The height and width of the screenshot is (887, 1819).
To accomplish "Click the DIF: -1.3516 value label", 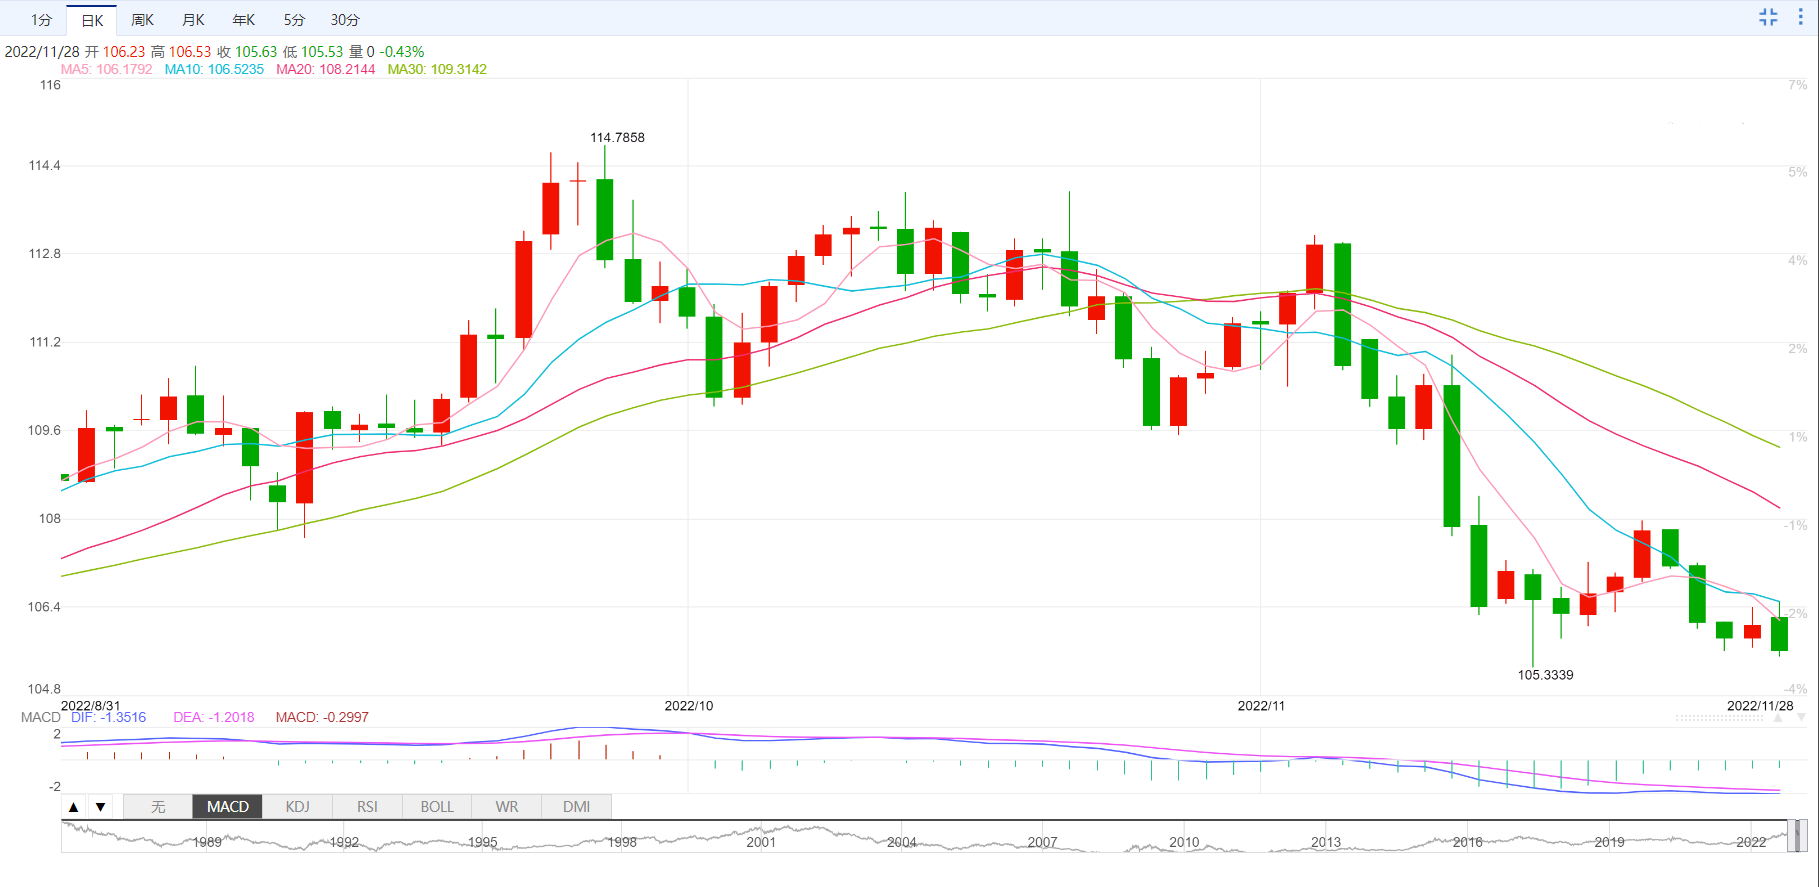I will (108, 717).
